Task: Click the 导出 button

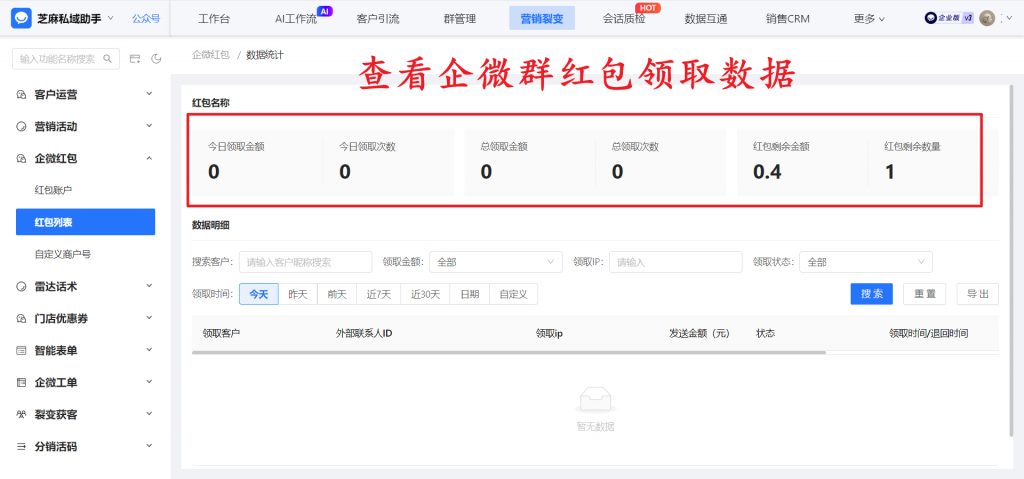Action: tap(977, 294)
